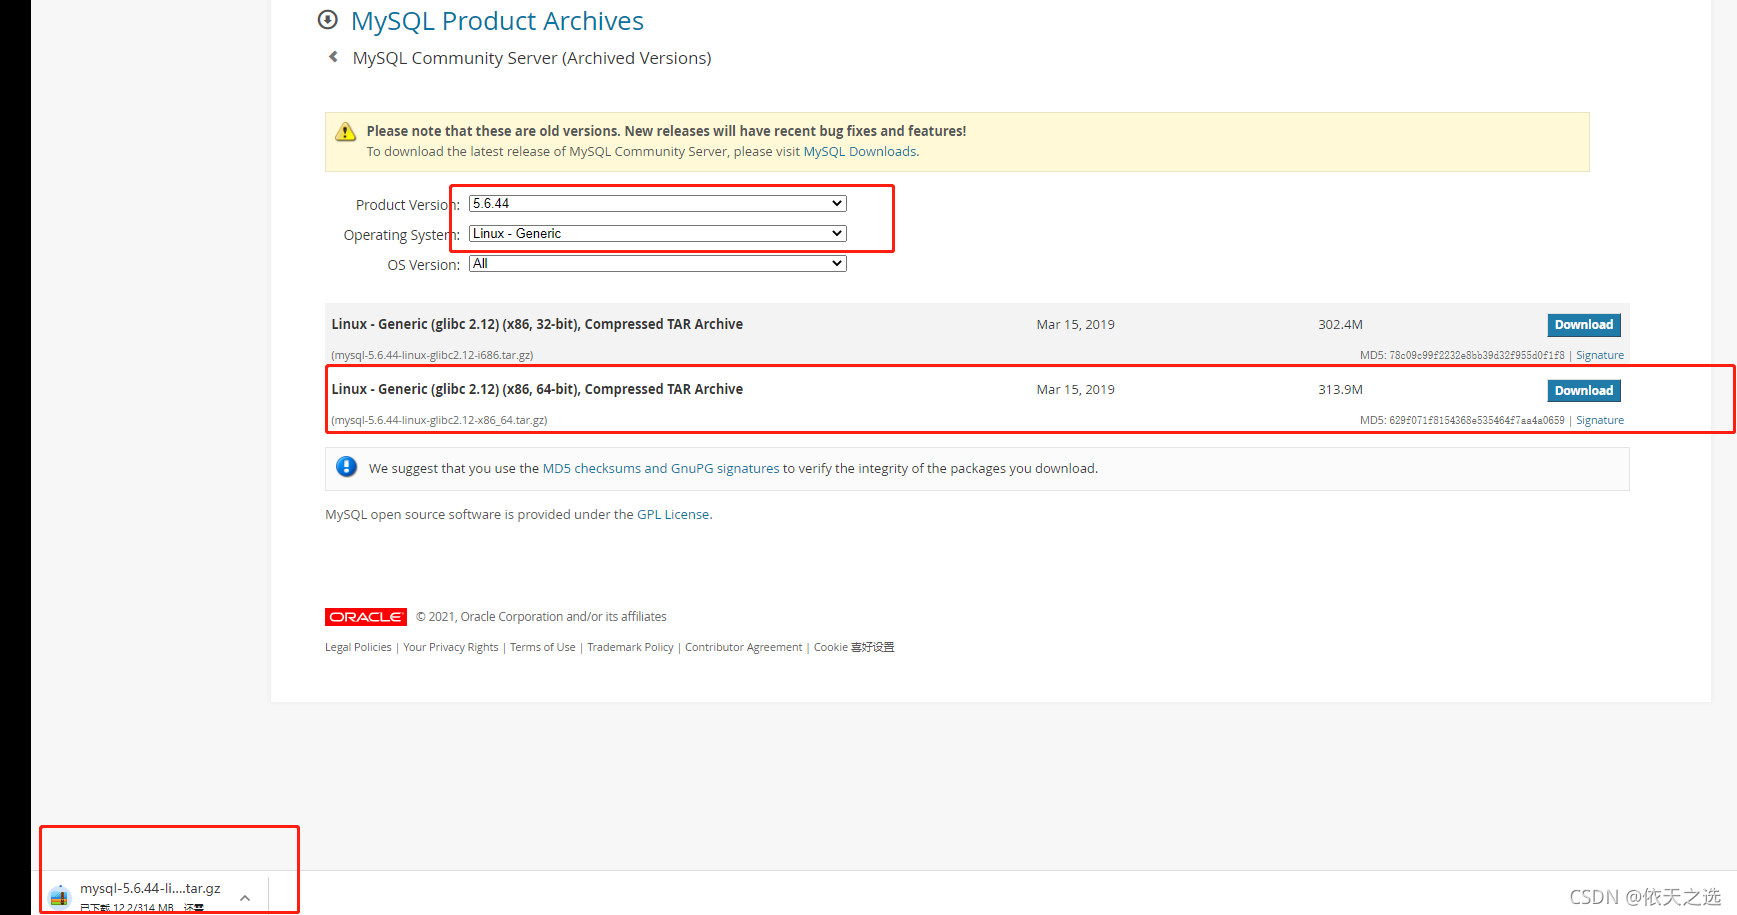Click the mysql-5.6.44-linux-glibc2.12-x86_64.tar.gz filename
Screen dimensions: 1737x915
tap(439, 420)
